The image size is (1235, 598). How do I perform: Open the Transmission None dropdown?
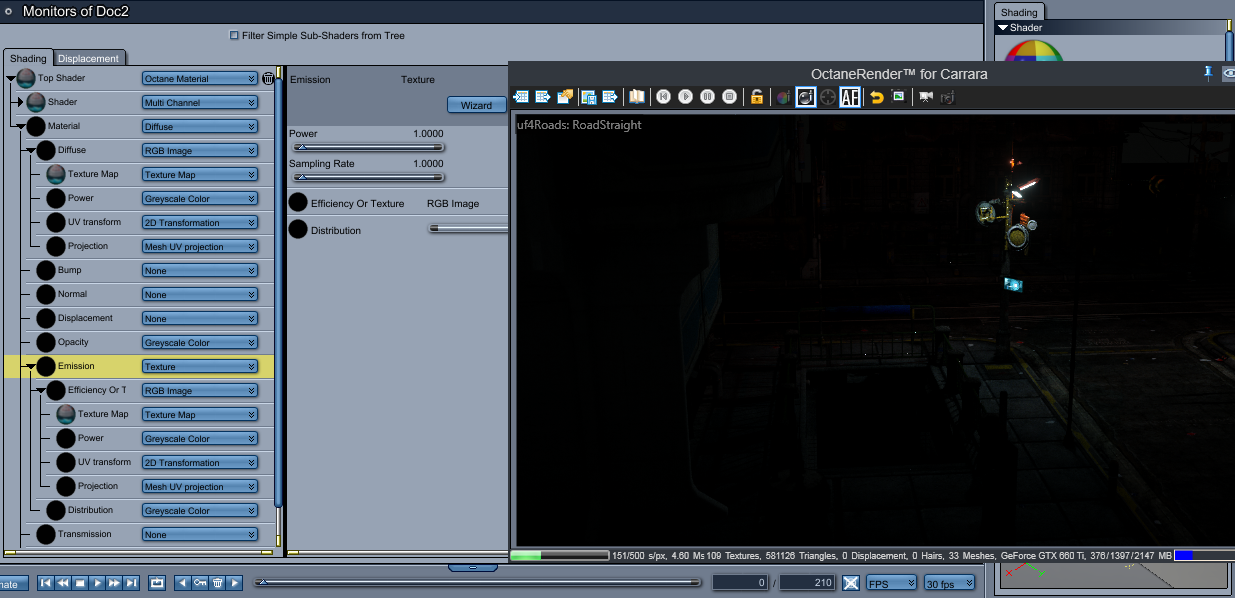coord(200,534)
